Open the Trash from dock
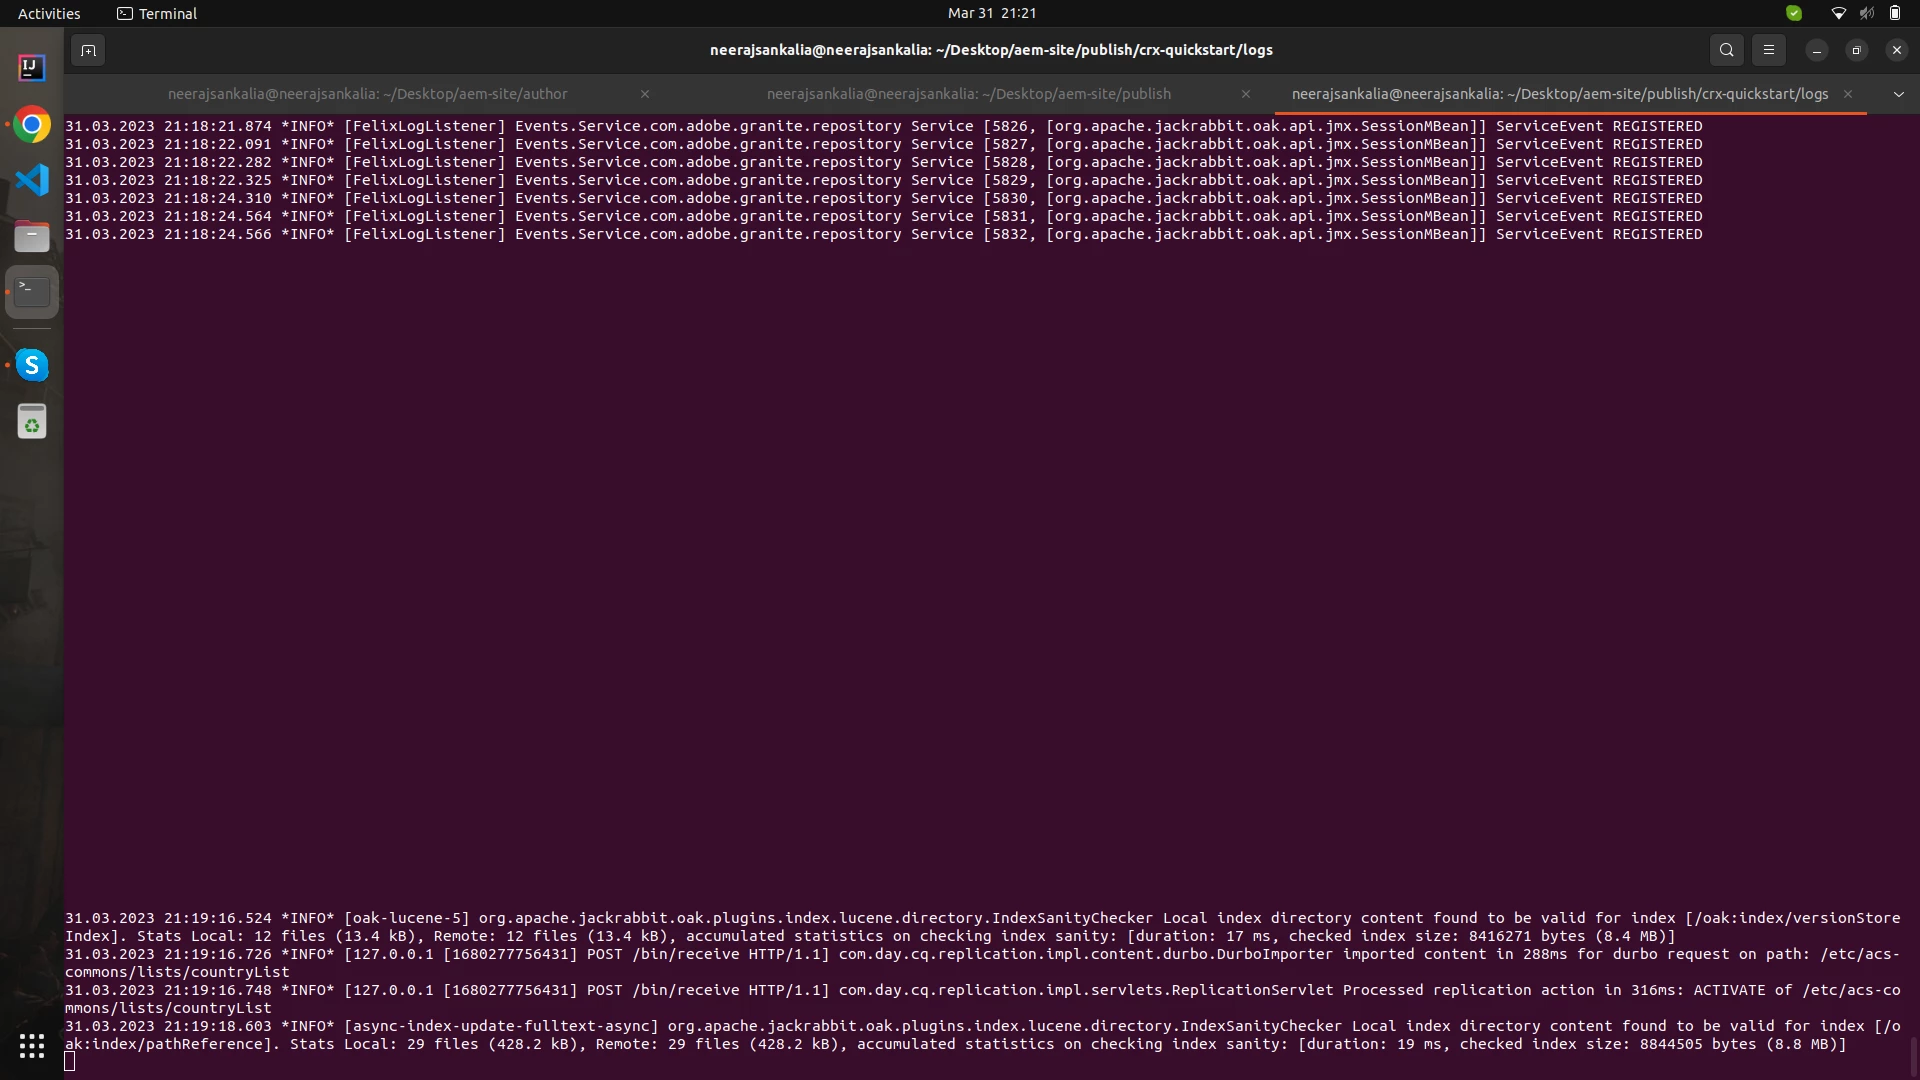 tap(32, 422)
